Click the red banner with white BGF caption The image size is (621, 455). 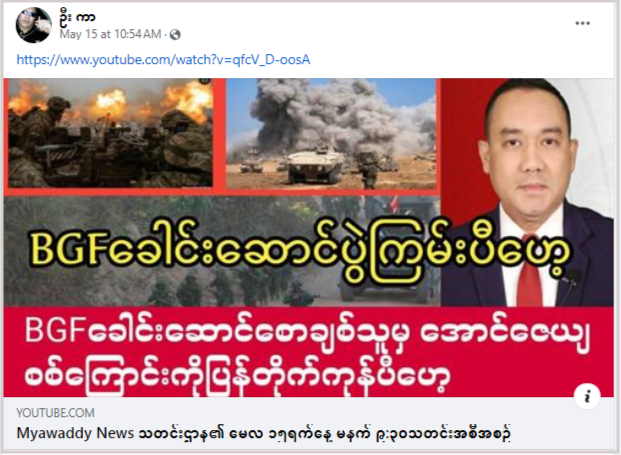pos(309,352)
